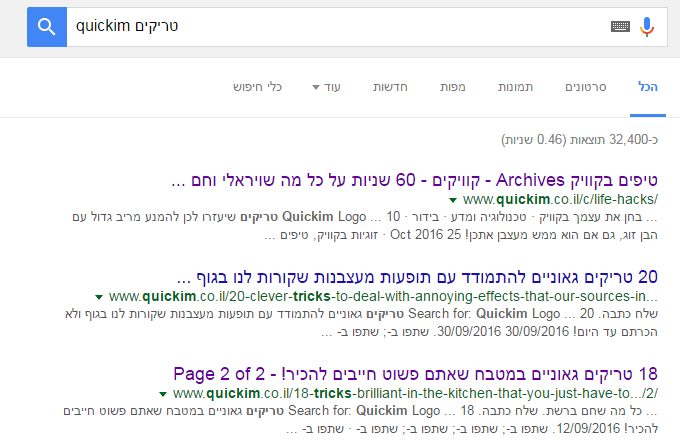
Task: Switch to the 'תמונות' tab
Action: coord(516,87)
